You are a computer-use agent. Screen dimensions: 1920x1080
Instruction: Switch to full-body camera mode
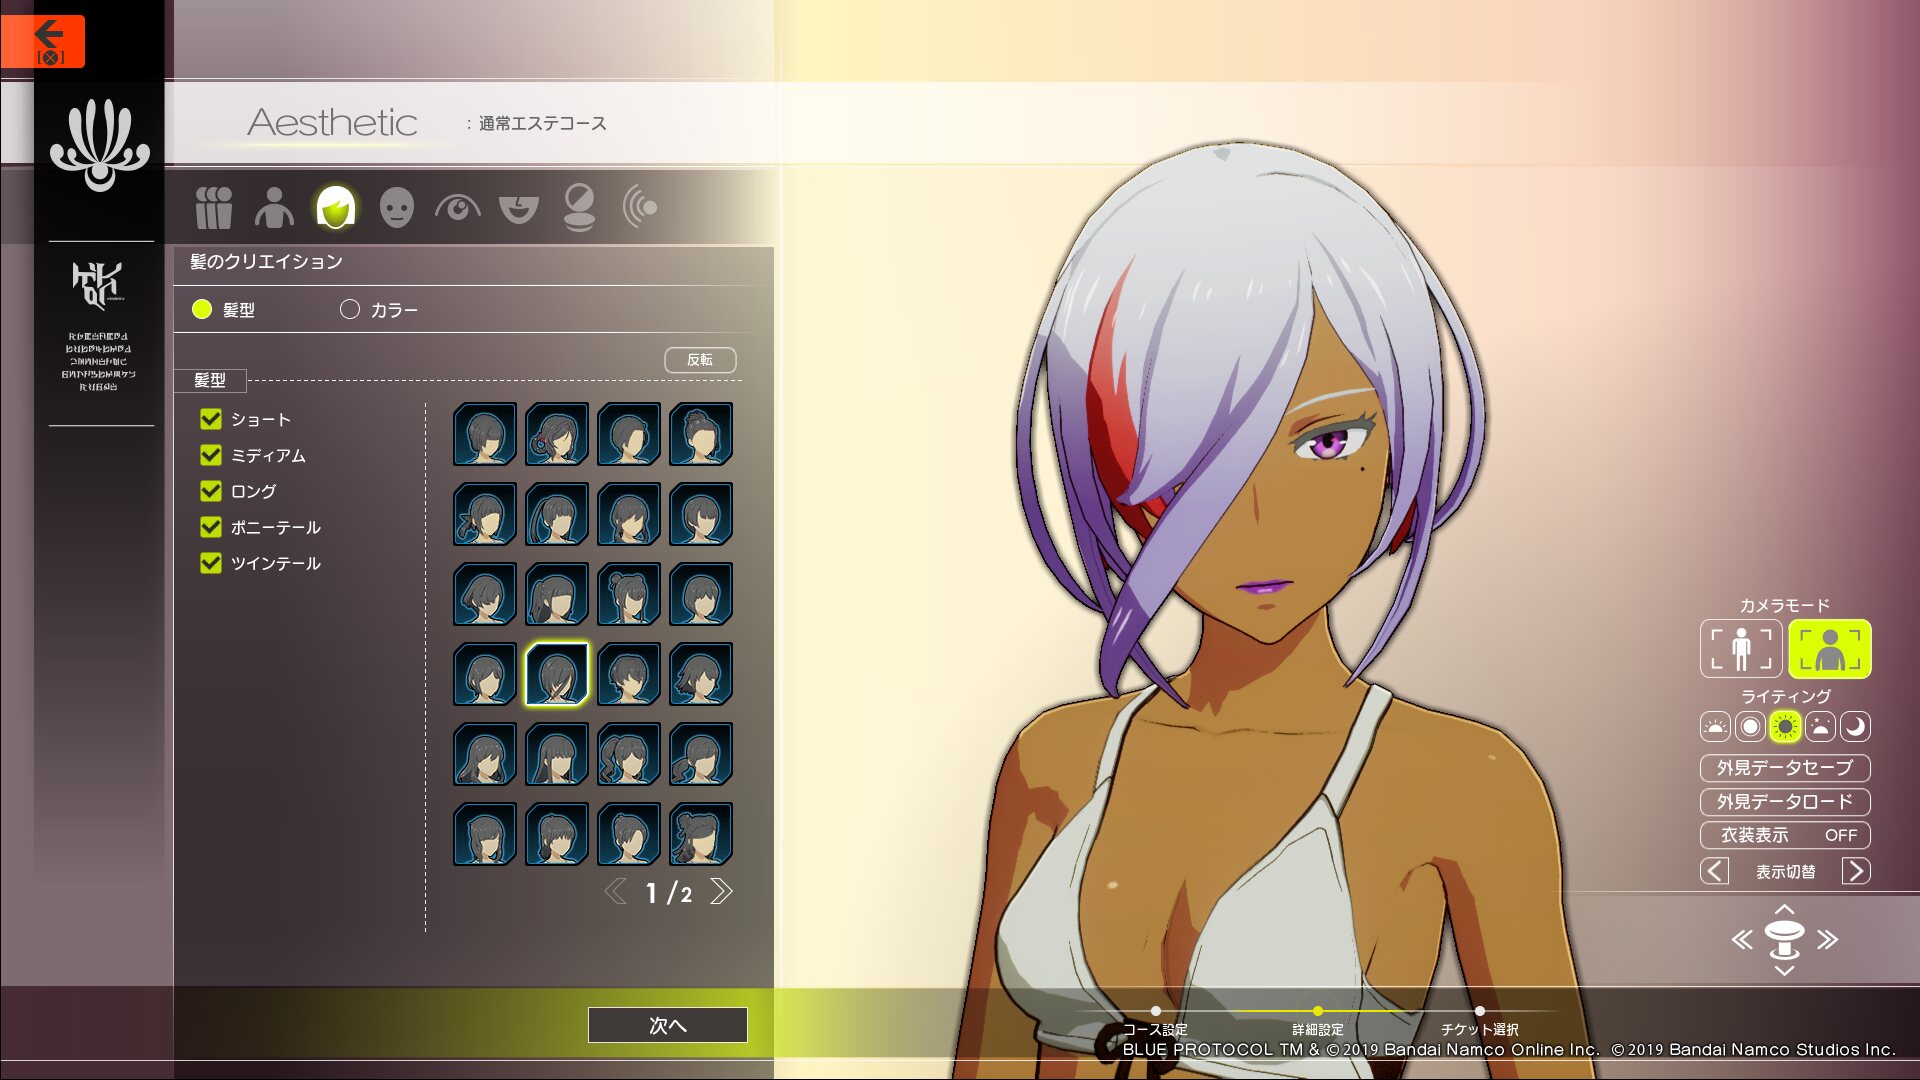(1740, 649)
